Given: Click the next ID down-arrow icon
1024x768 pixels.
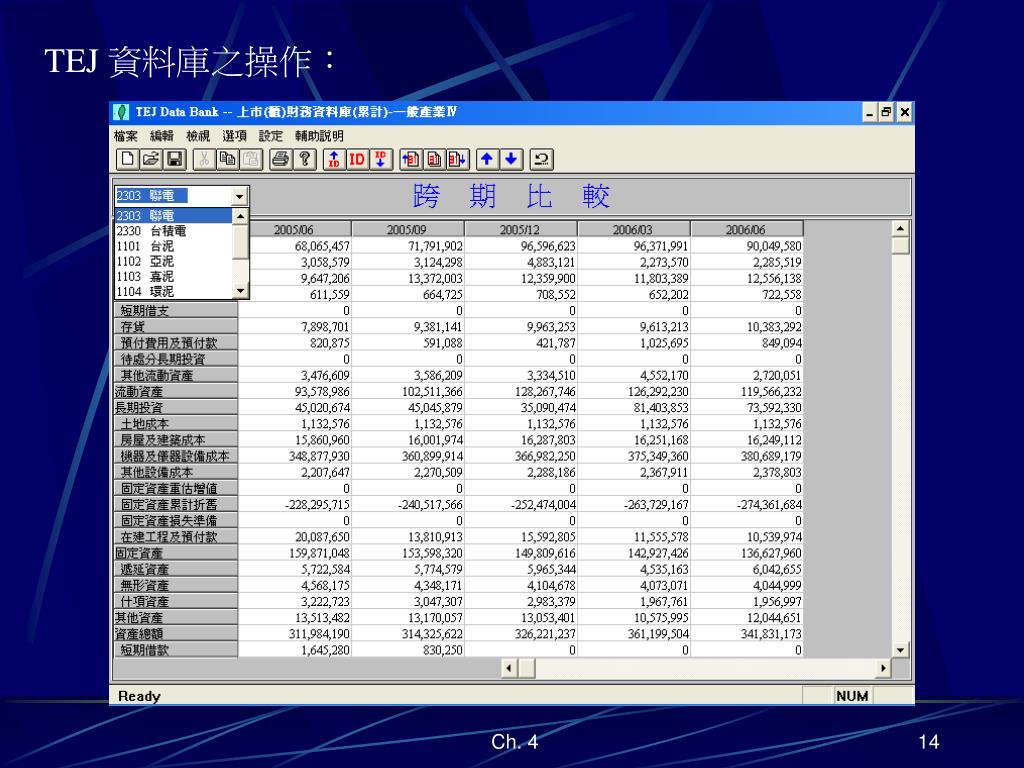Looking at the screenshot, I should (x=380, y=159).
